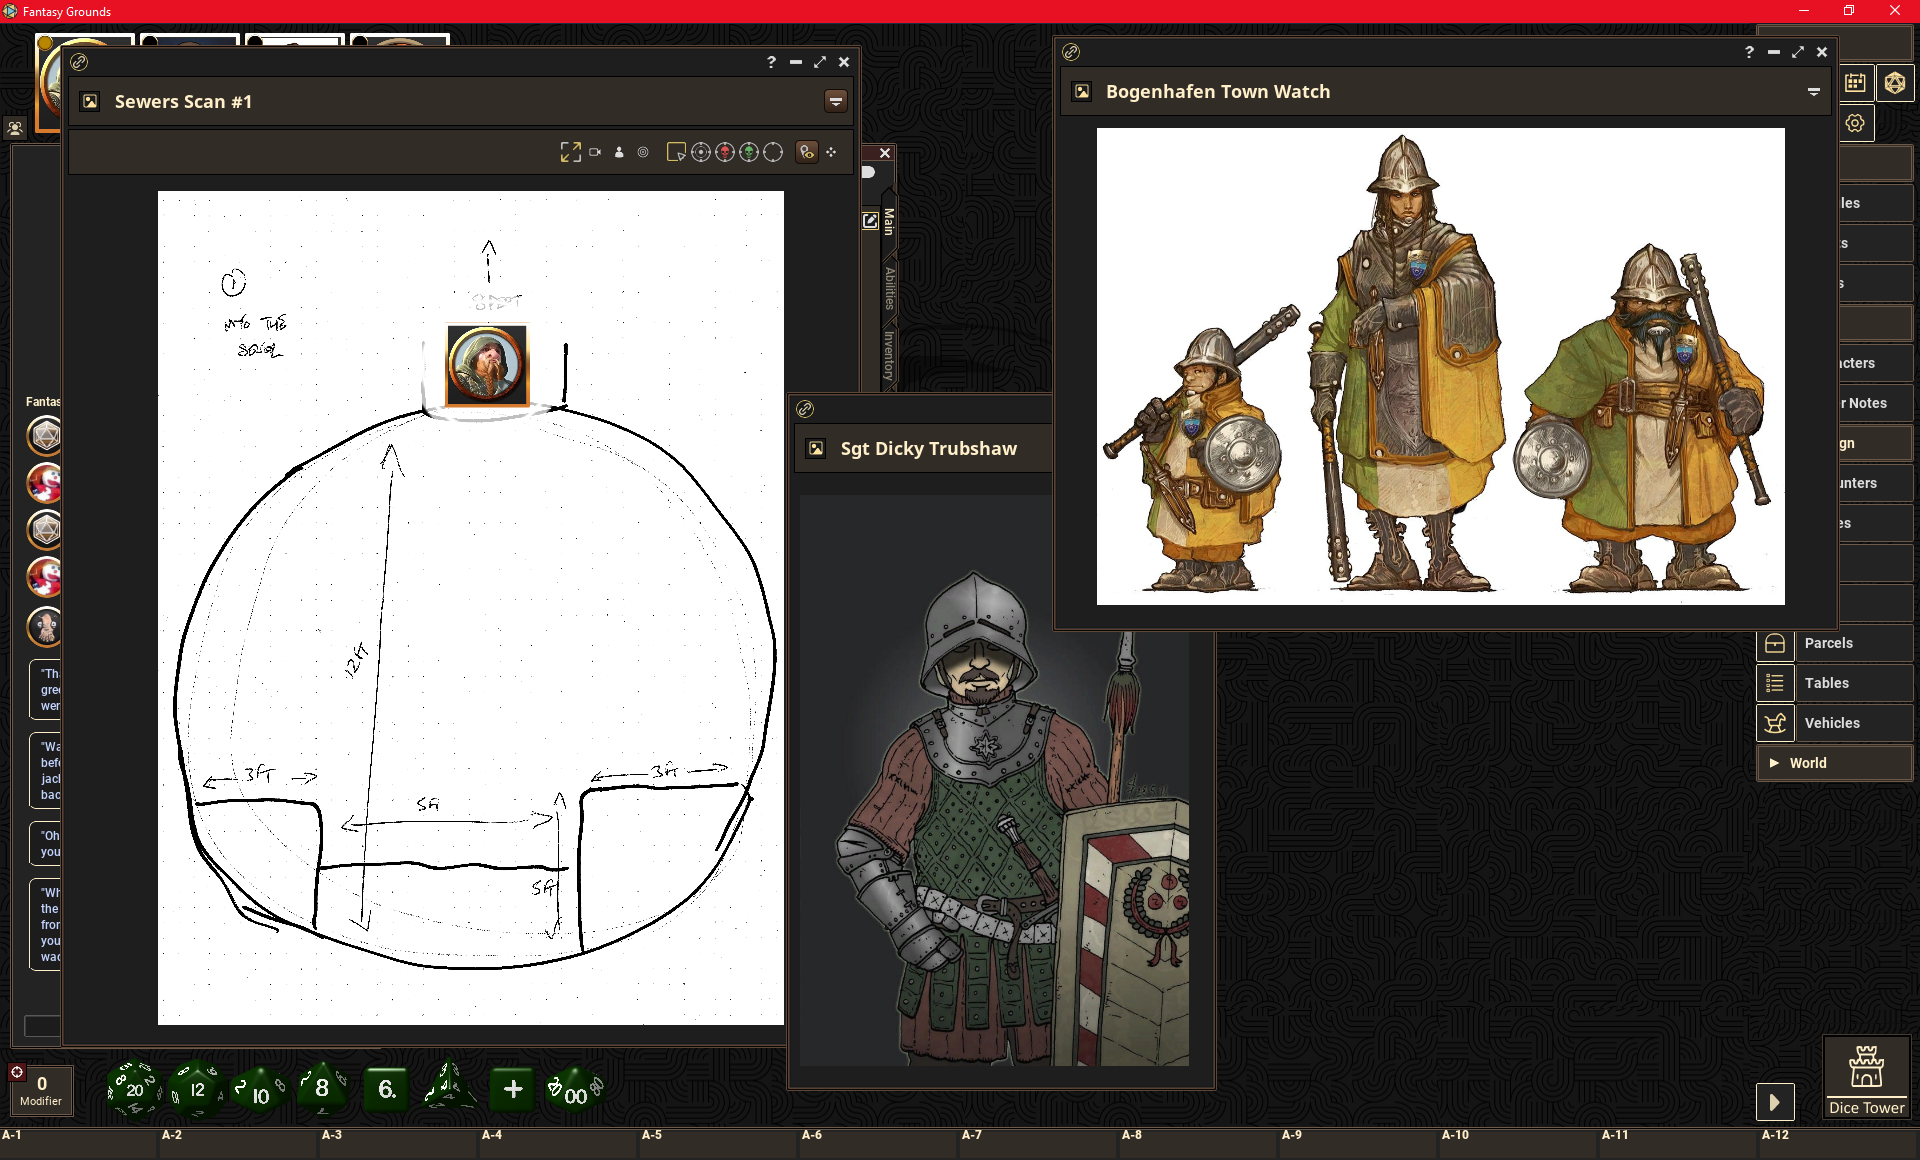1920x1160 pixels.
Task: Click the person token icon in the map toolbar
Action: [x=619, y=152]
